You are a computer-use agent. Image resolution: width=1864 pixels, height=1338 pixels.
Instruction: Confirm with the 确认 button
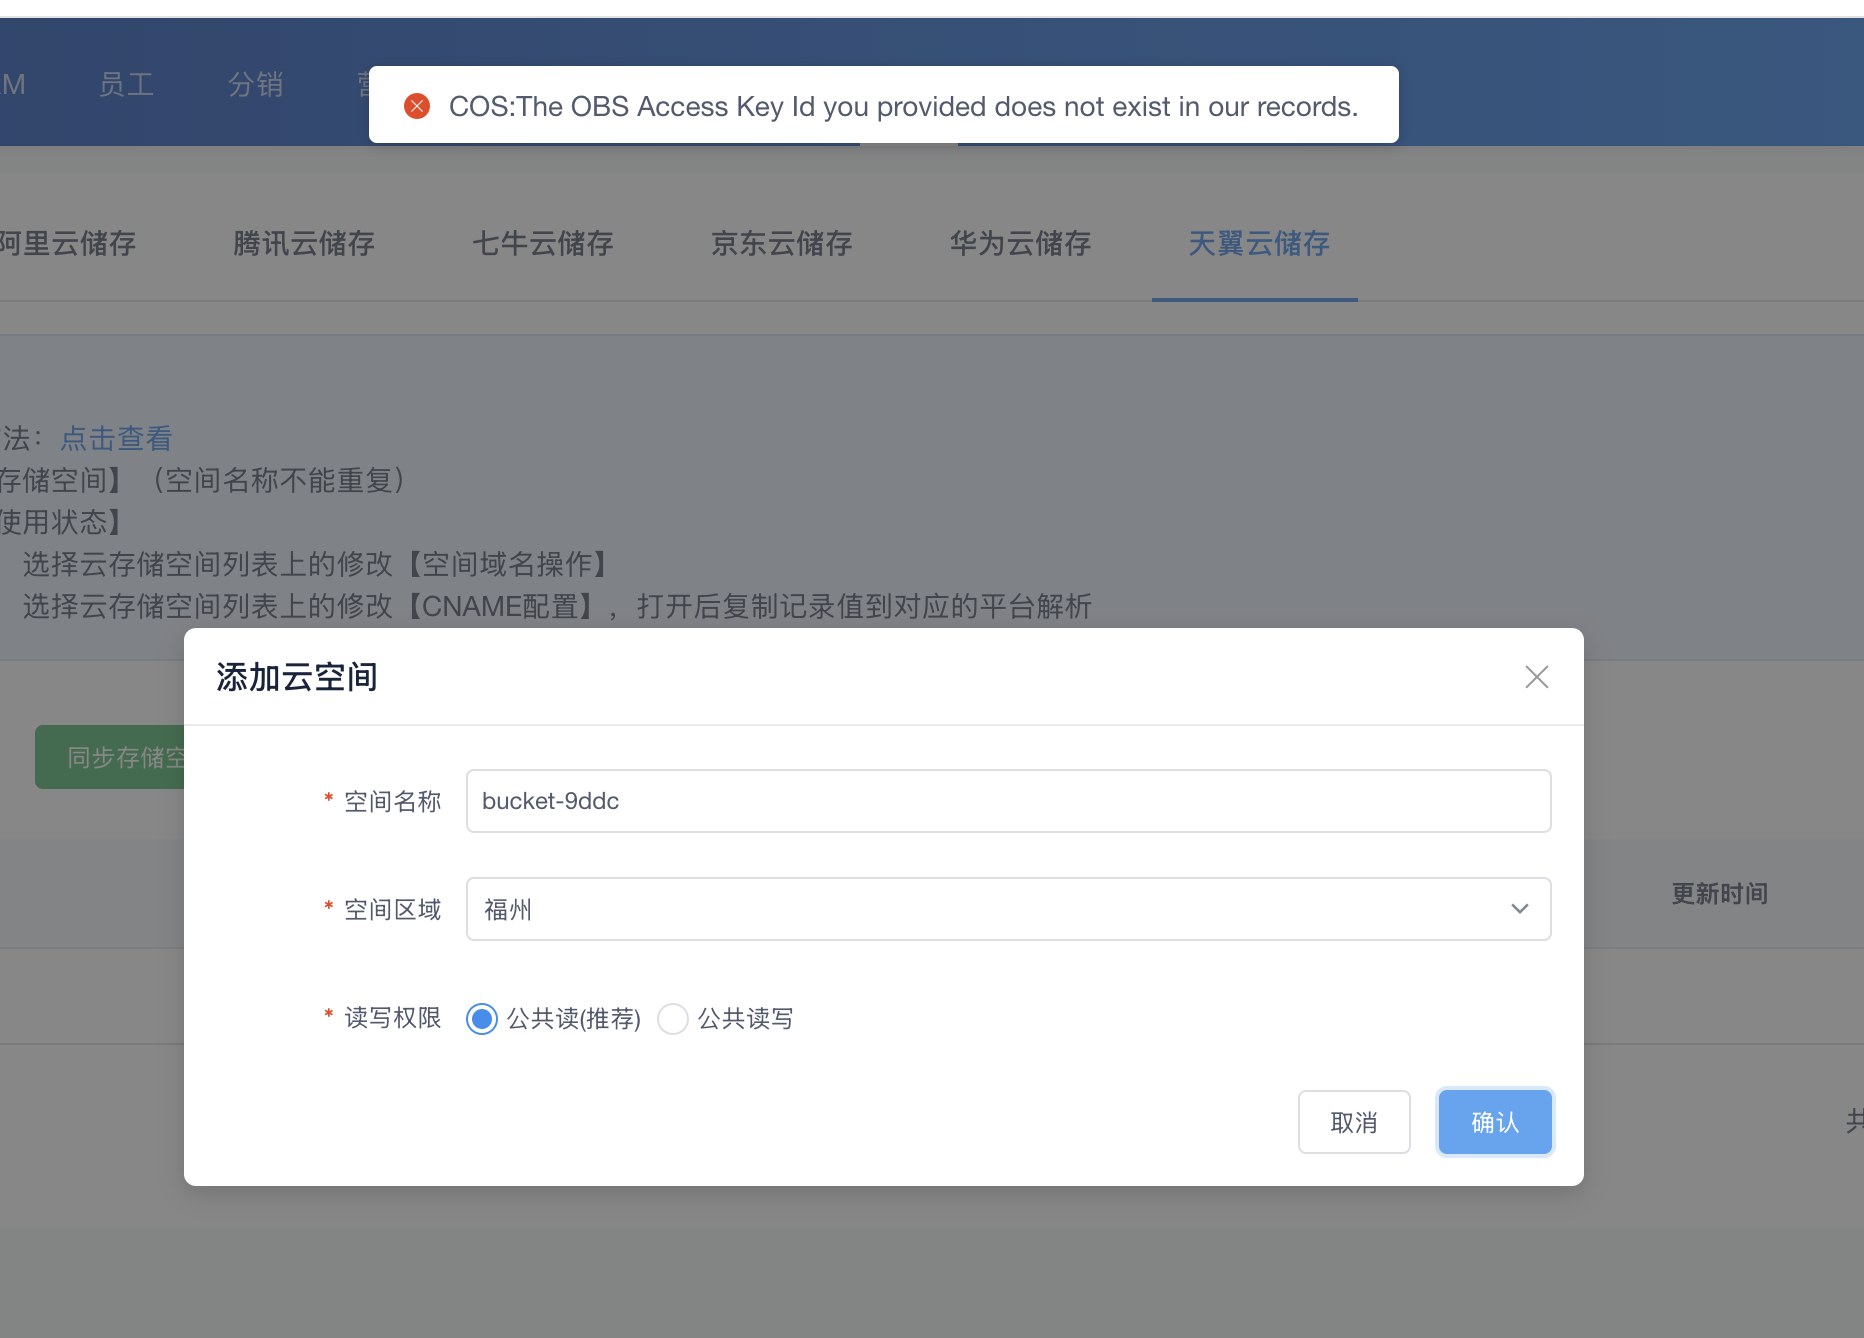pyautogui.click(x=1495, y=1122)
